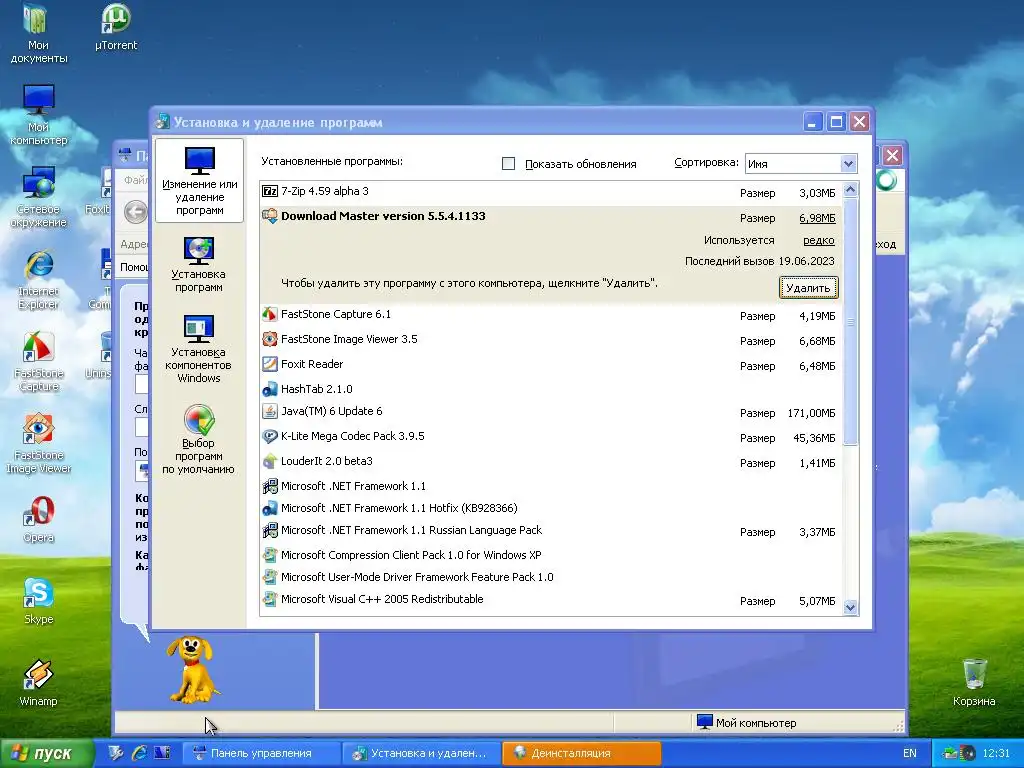Click the FastStone Capture 6.1 list icon
The height and width of the screenshot is (768, 1024).
click(x=270, y=314)
